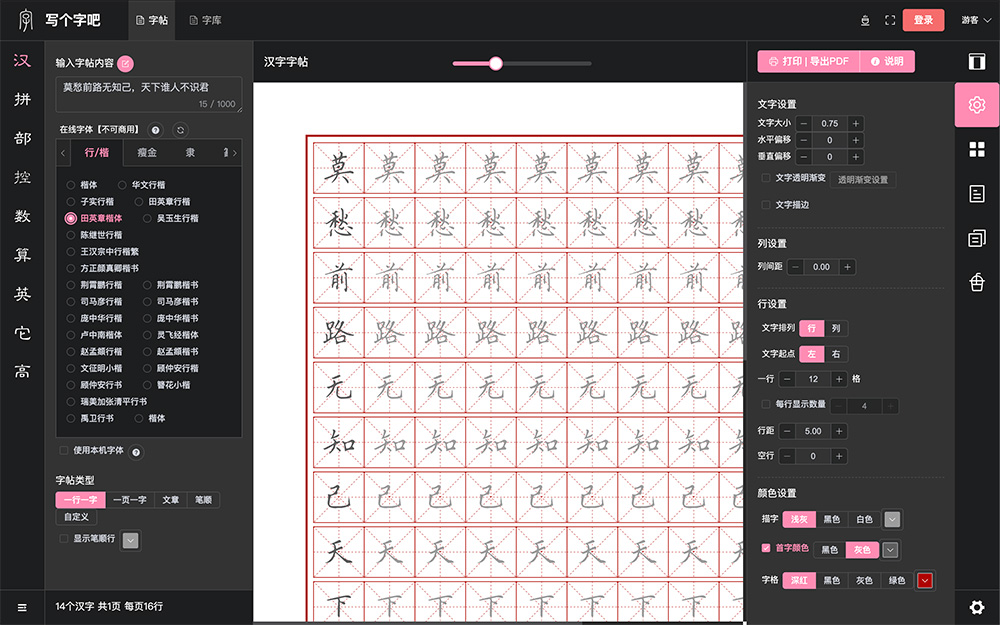Click the pink edit content icon
The width and height of the screenshot is (1000, 625).
coord(126,63)
